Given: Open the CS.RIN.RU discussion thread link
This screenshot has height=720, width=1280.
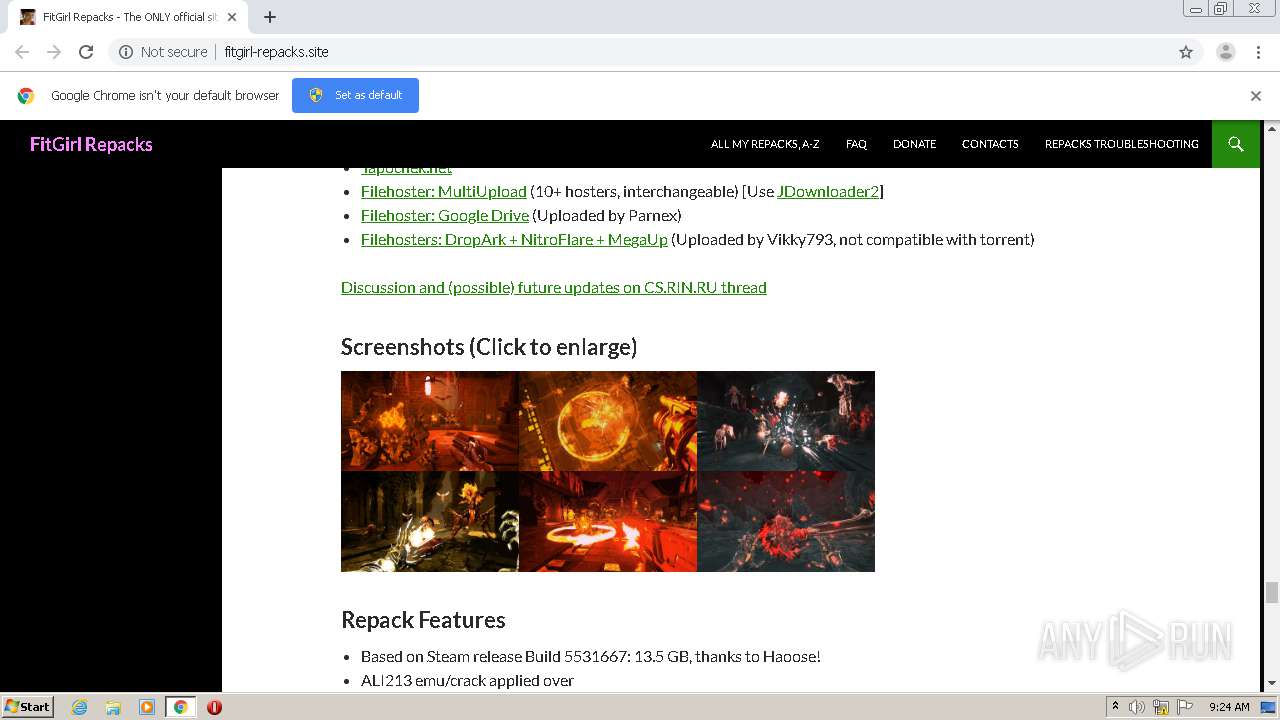Looking at the screenshot, I should point(553,287).
